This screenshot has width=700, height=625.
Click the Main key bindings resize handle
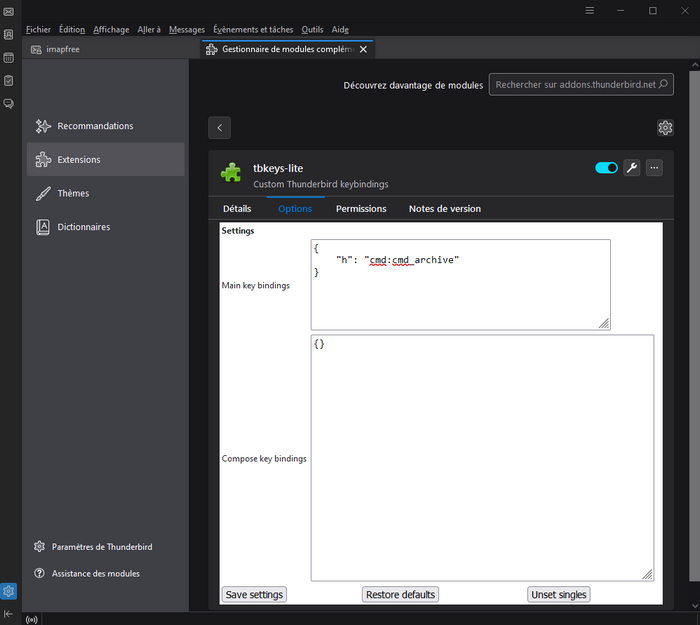point(604,324)
